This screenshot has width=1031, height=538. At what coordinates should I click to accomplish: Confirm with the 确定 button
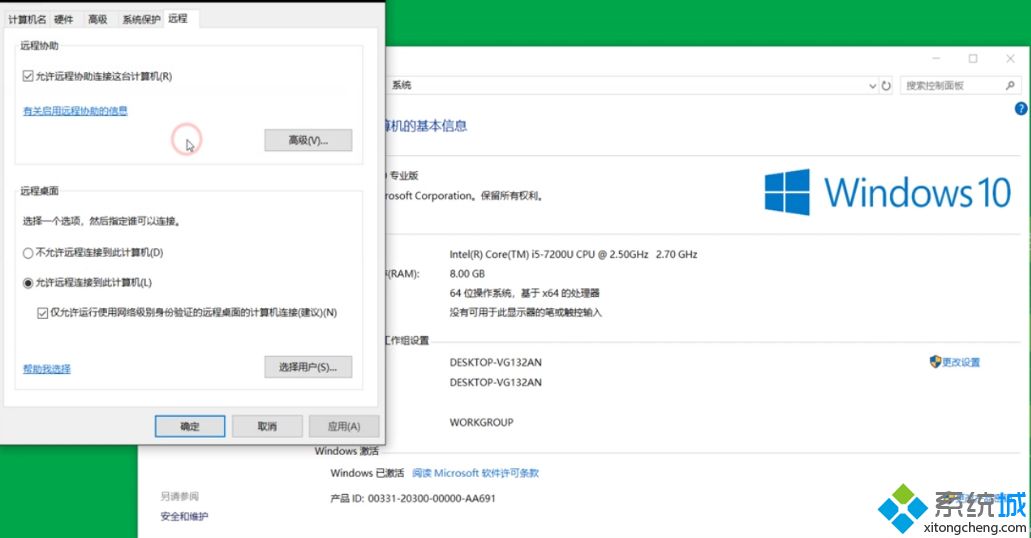(190, 426)
